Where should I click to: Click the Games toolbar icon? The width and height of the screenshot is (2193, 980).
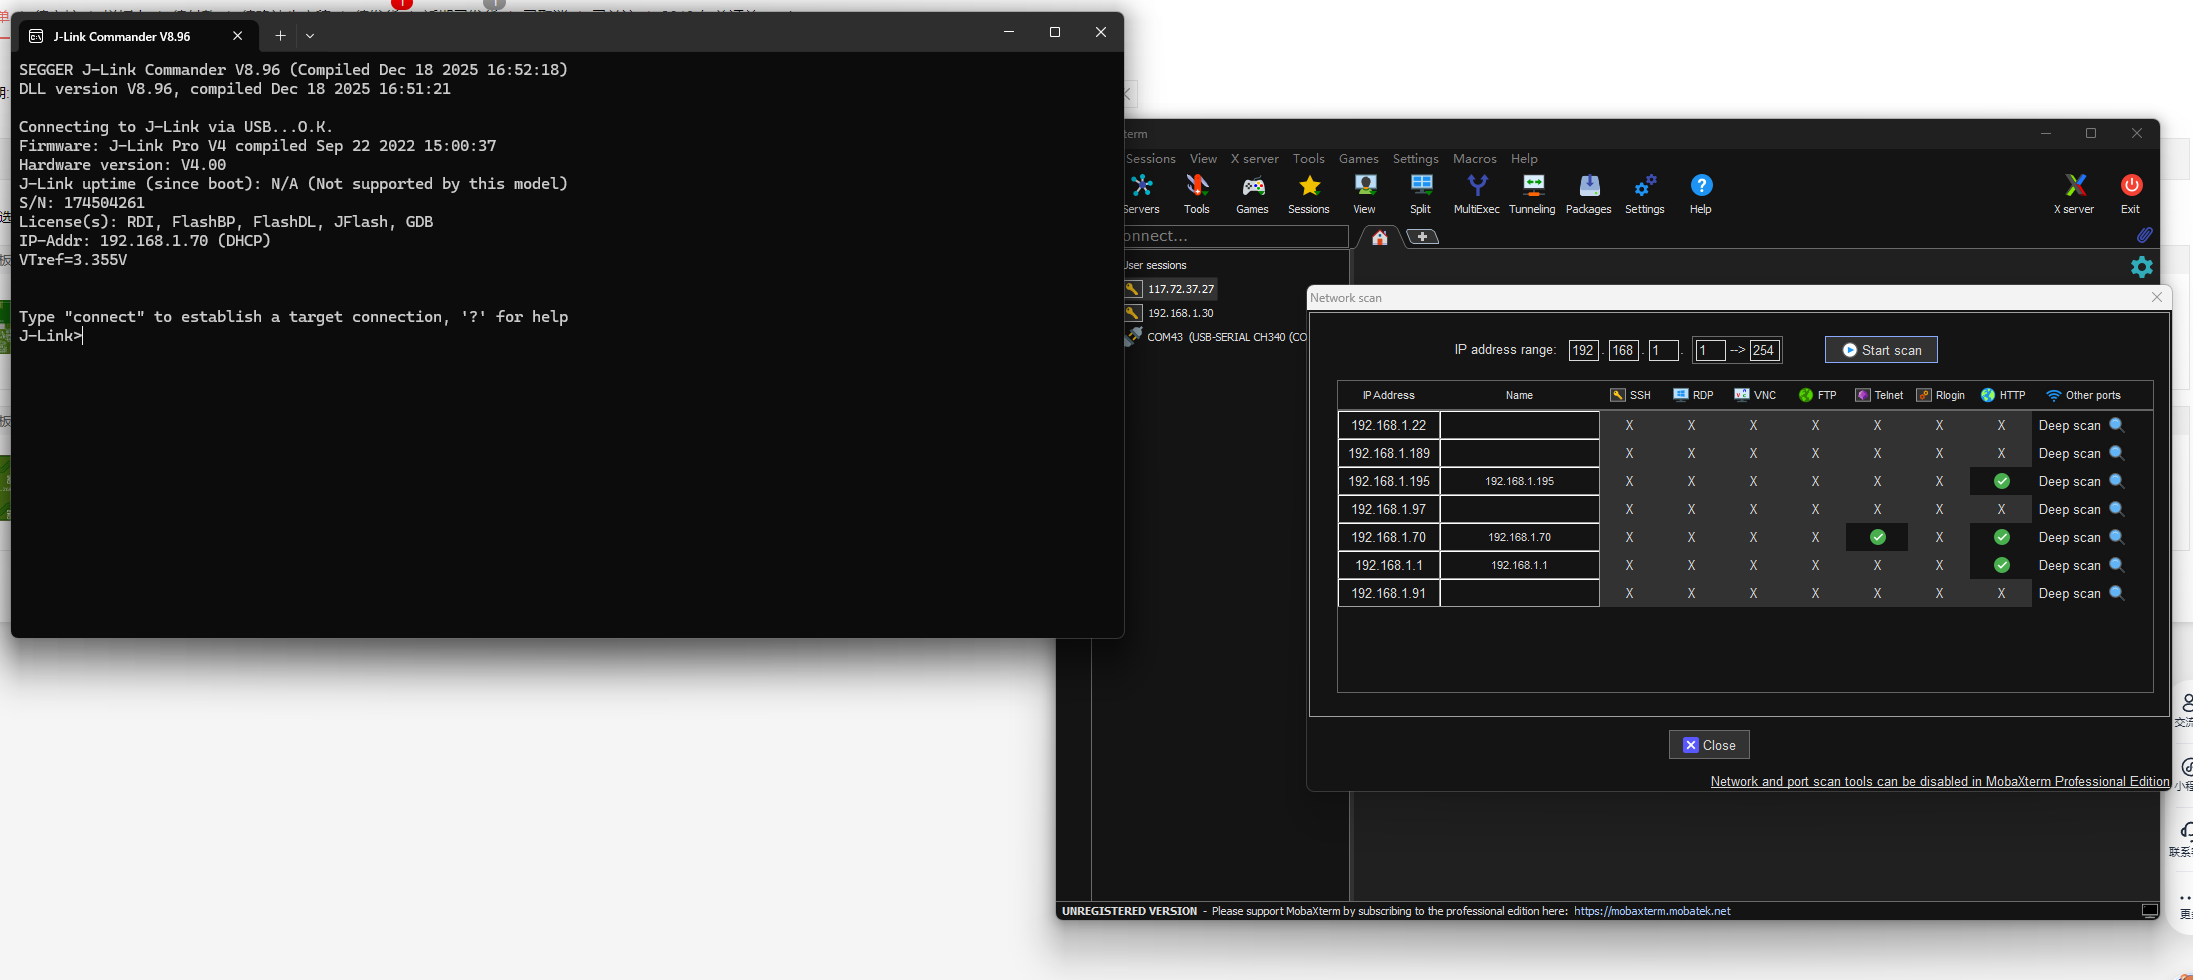(1252, 194)
